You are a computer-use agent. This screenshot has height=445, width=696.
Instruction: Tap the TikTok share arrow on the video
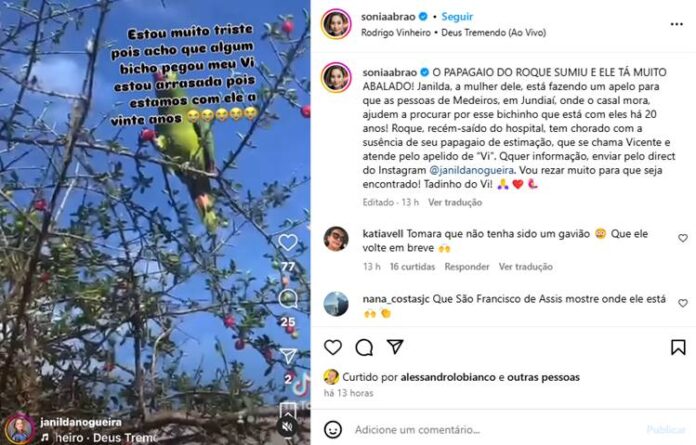point(288,356)
